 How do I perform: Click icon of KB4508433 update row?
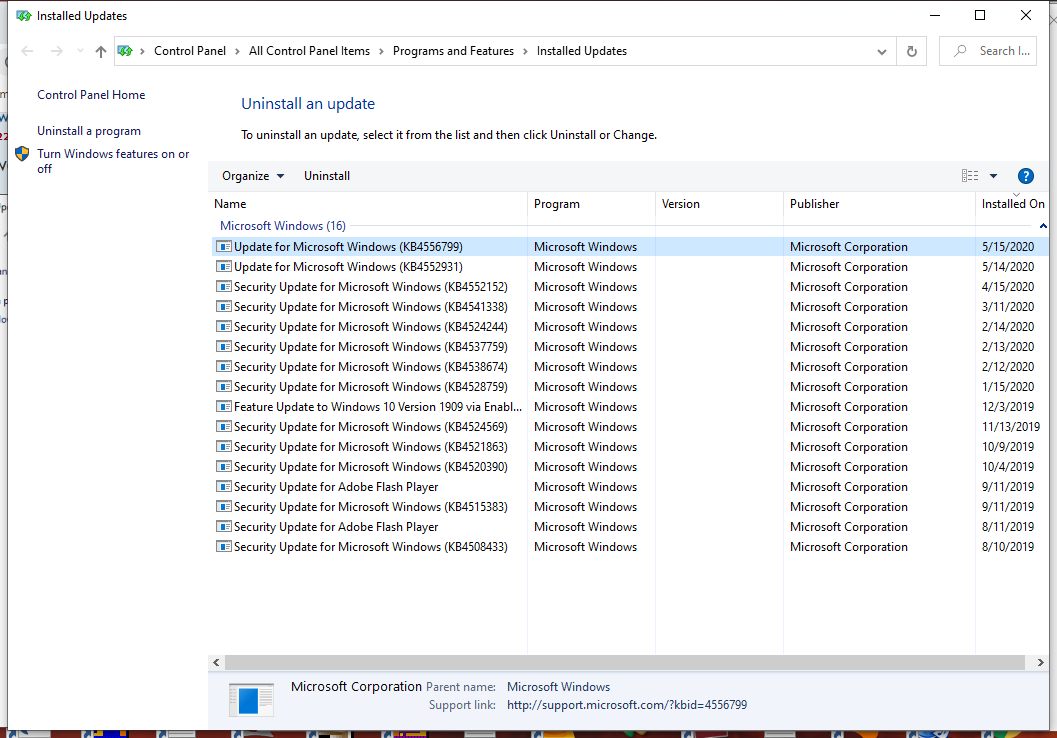tap(223, 547)
